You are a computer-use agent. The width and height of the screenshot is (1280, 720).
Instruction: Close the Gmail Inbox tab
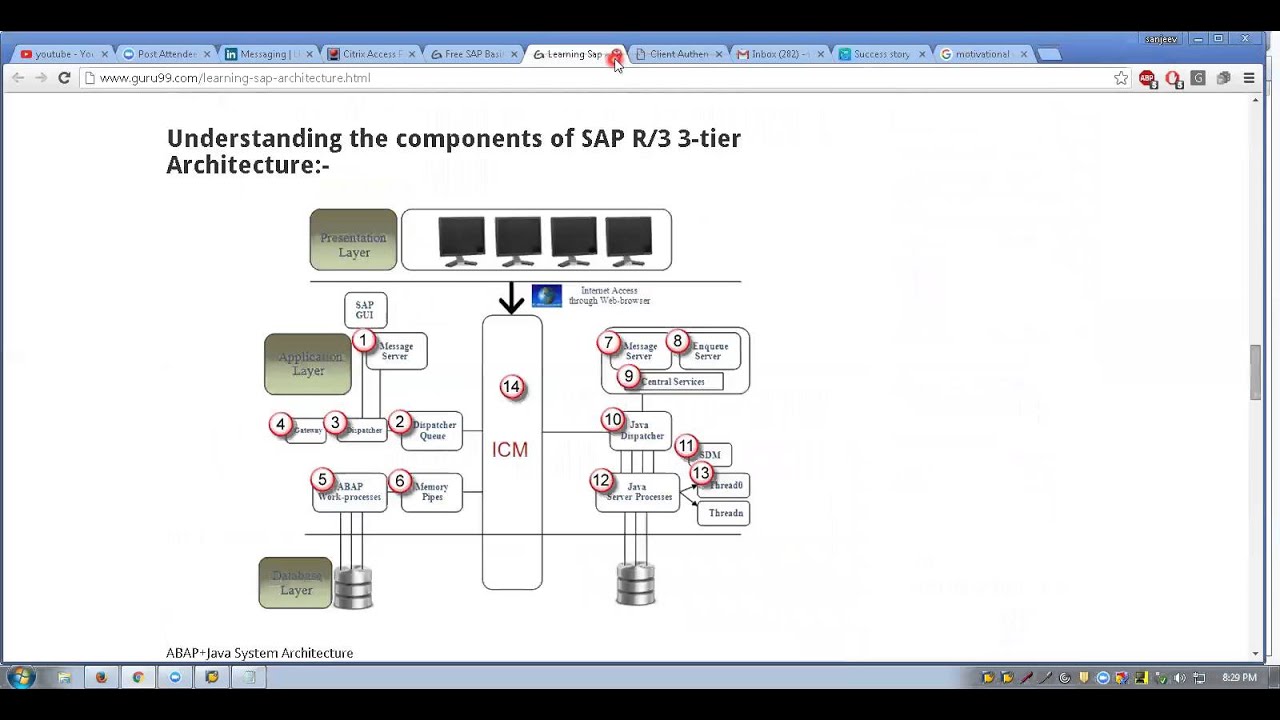[821, 54]
